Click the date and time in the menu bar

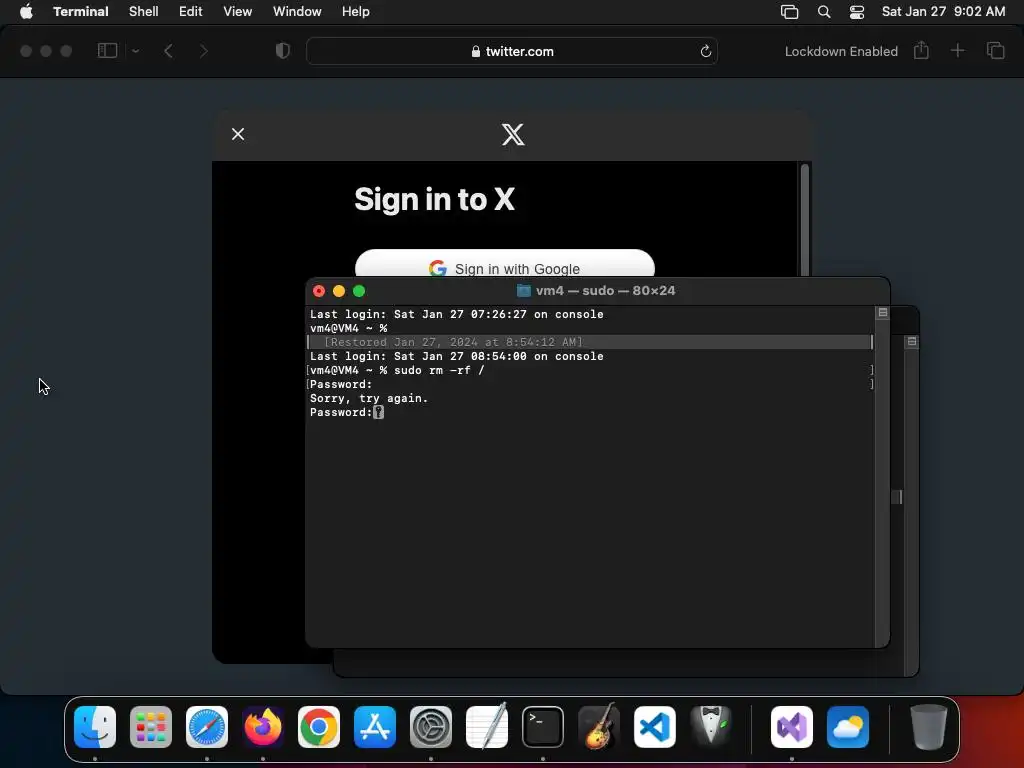point(944,12)
